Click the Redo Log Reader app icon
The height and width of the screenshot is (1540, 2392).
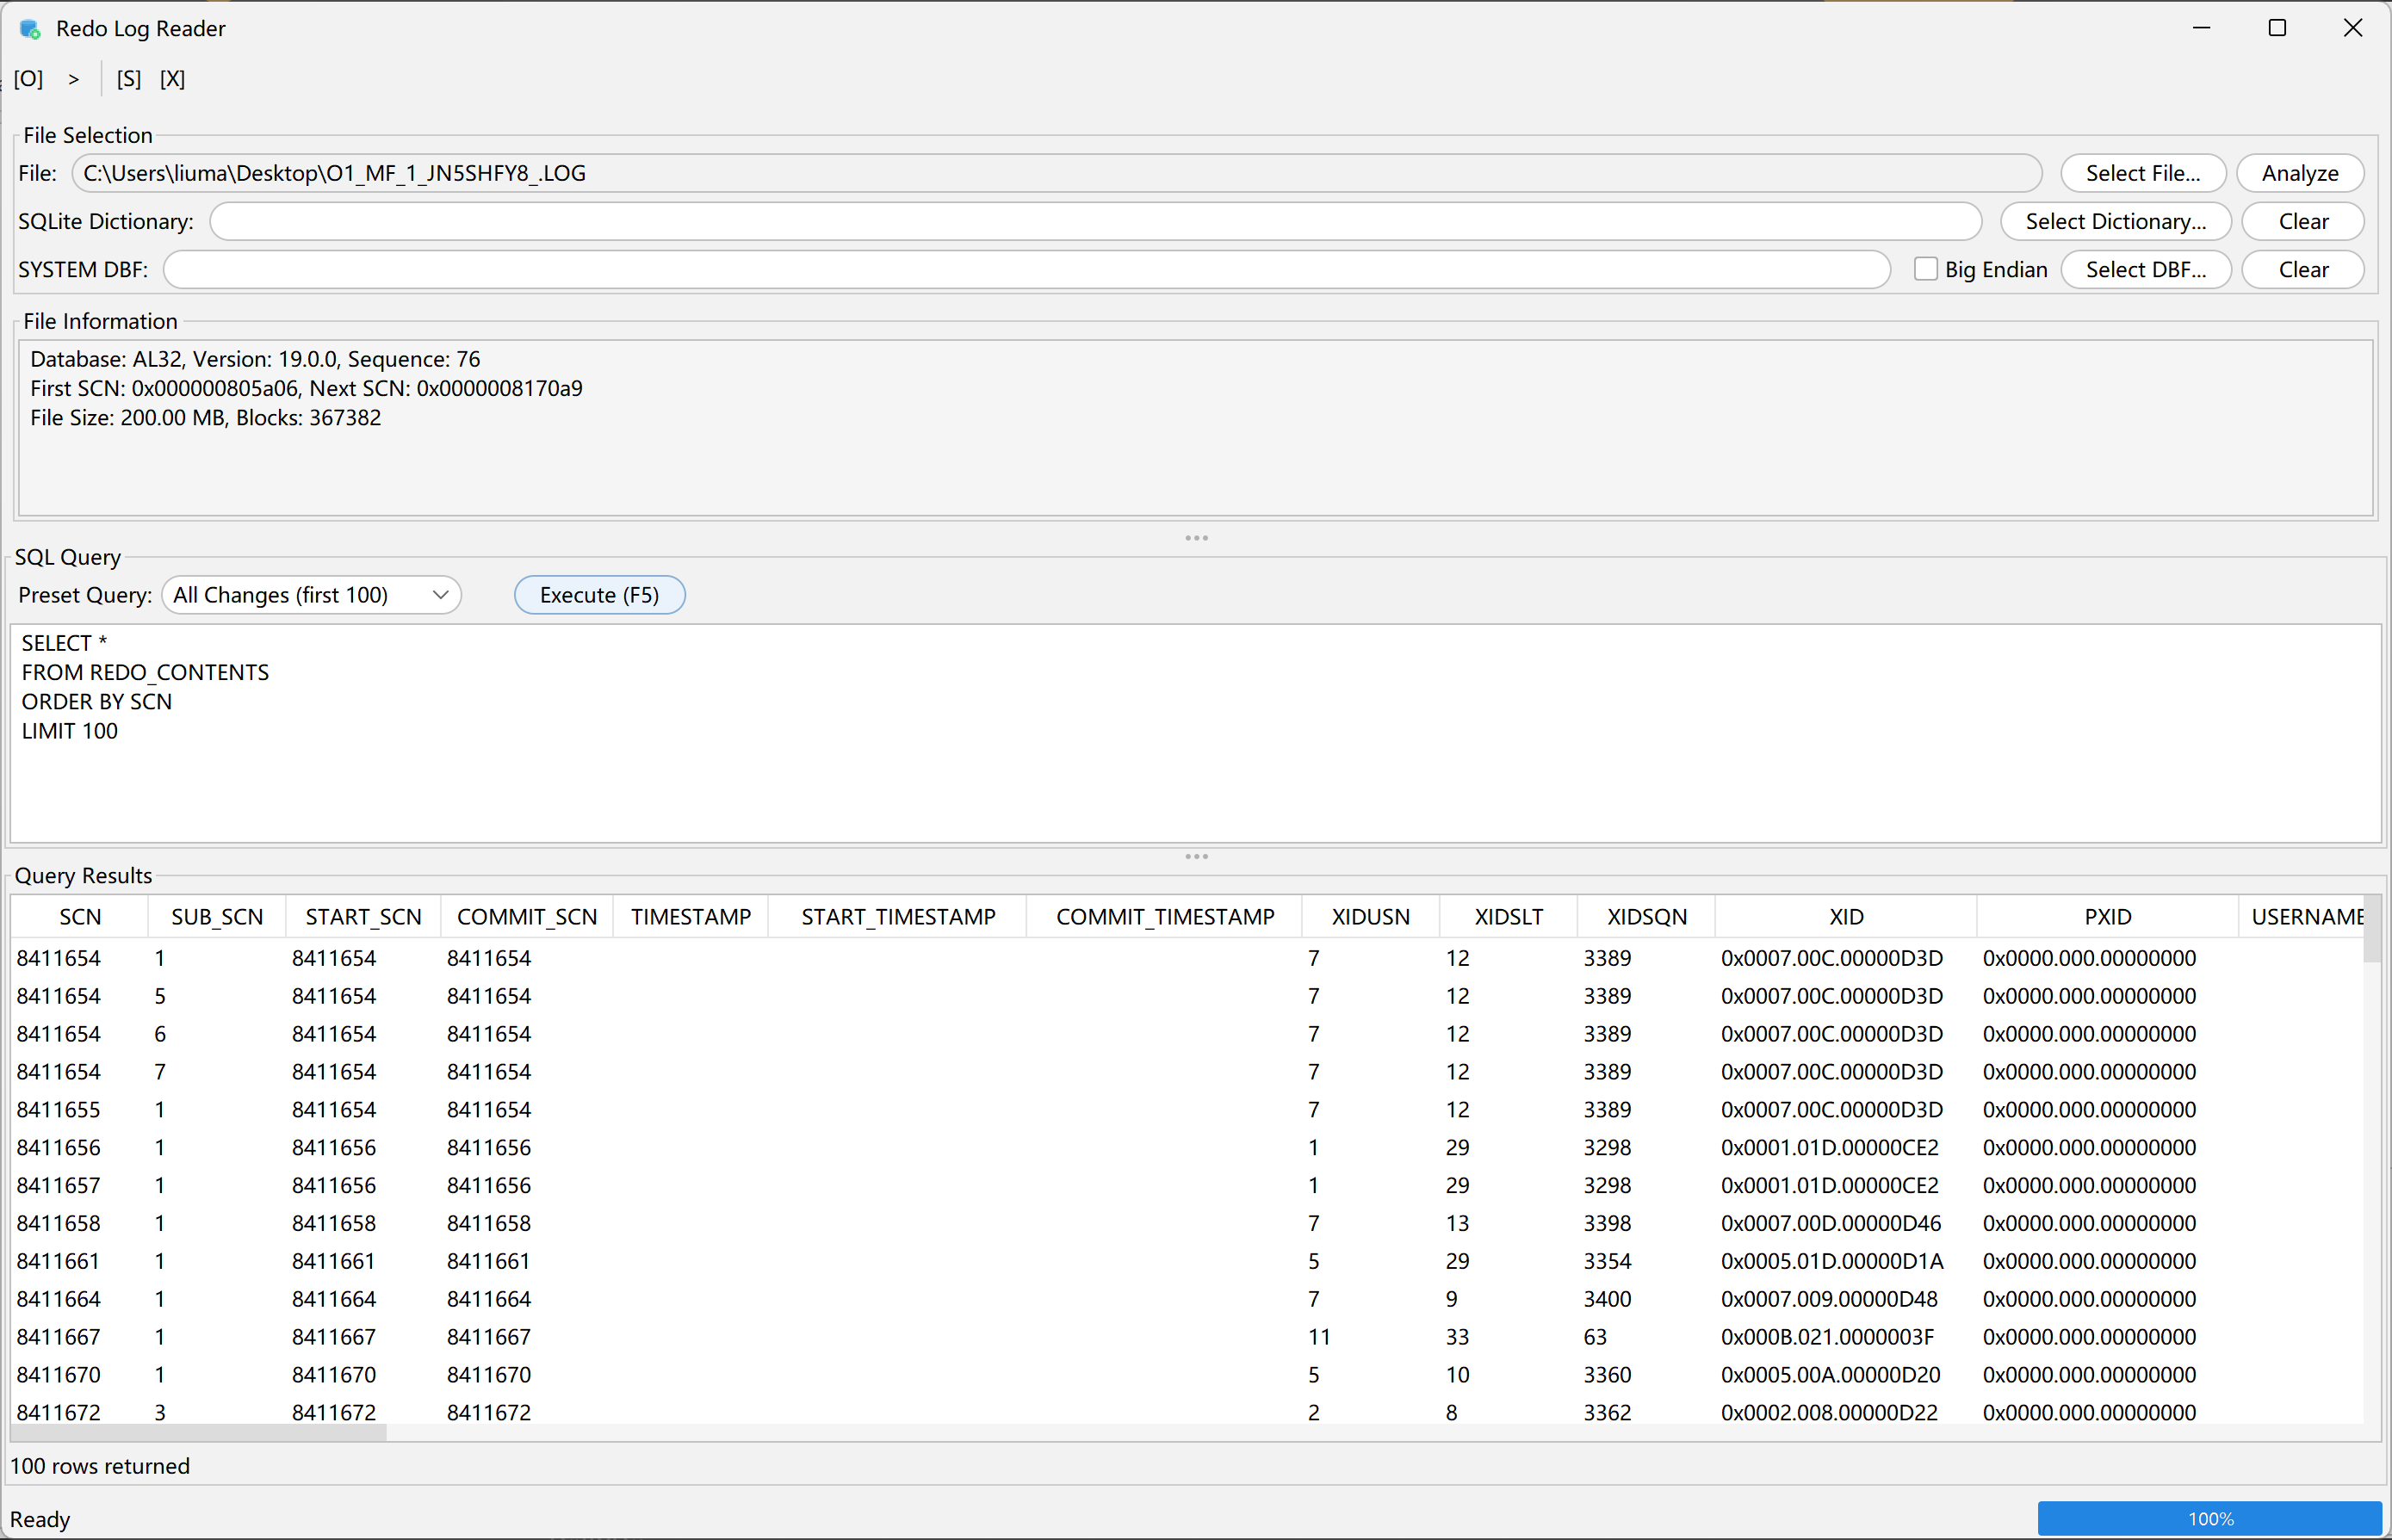pyautogui.click(x=30, y=29)
